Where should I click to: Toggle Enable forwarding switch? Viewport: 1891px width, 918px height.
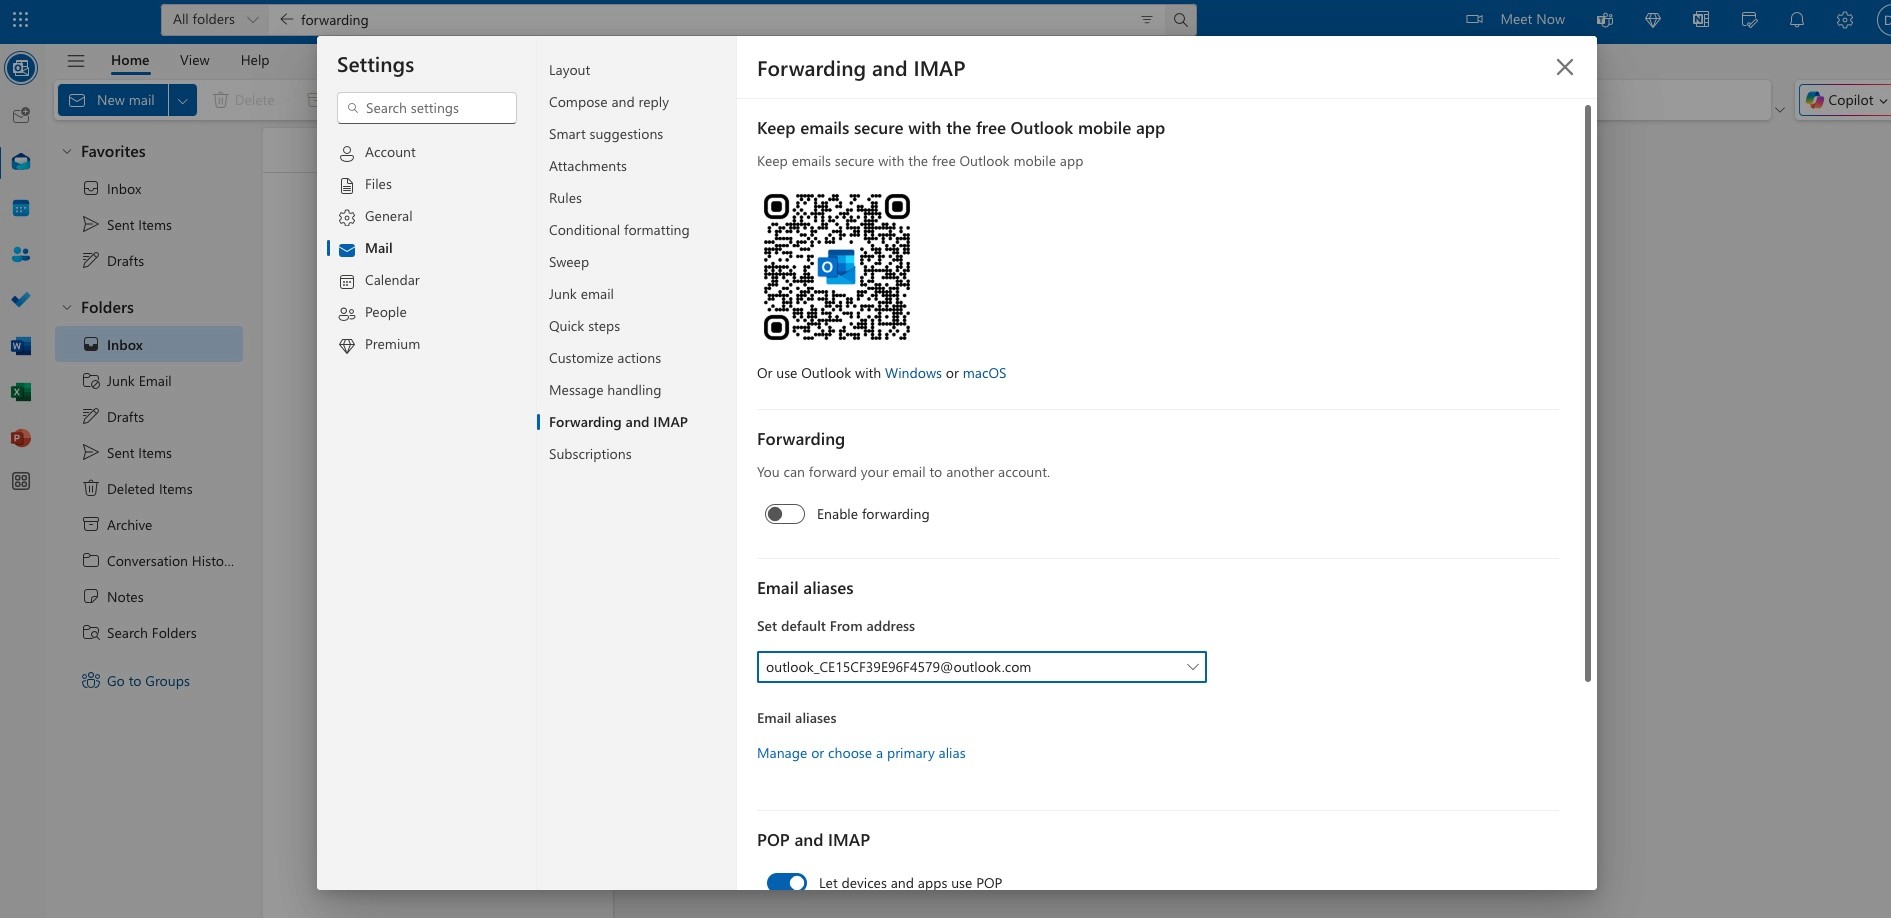tap(785, 514)
